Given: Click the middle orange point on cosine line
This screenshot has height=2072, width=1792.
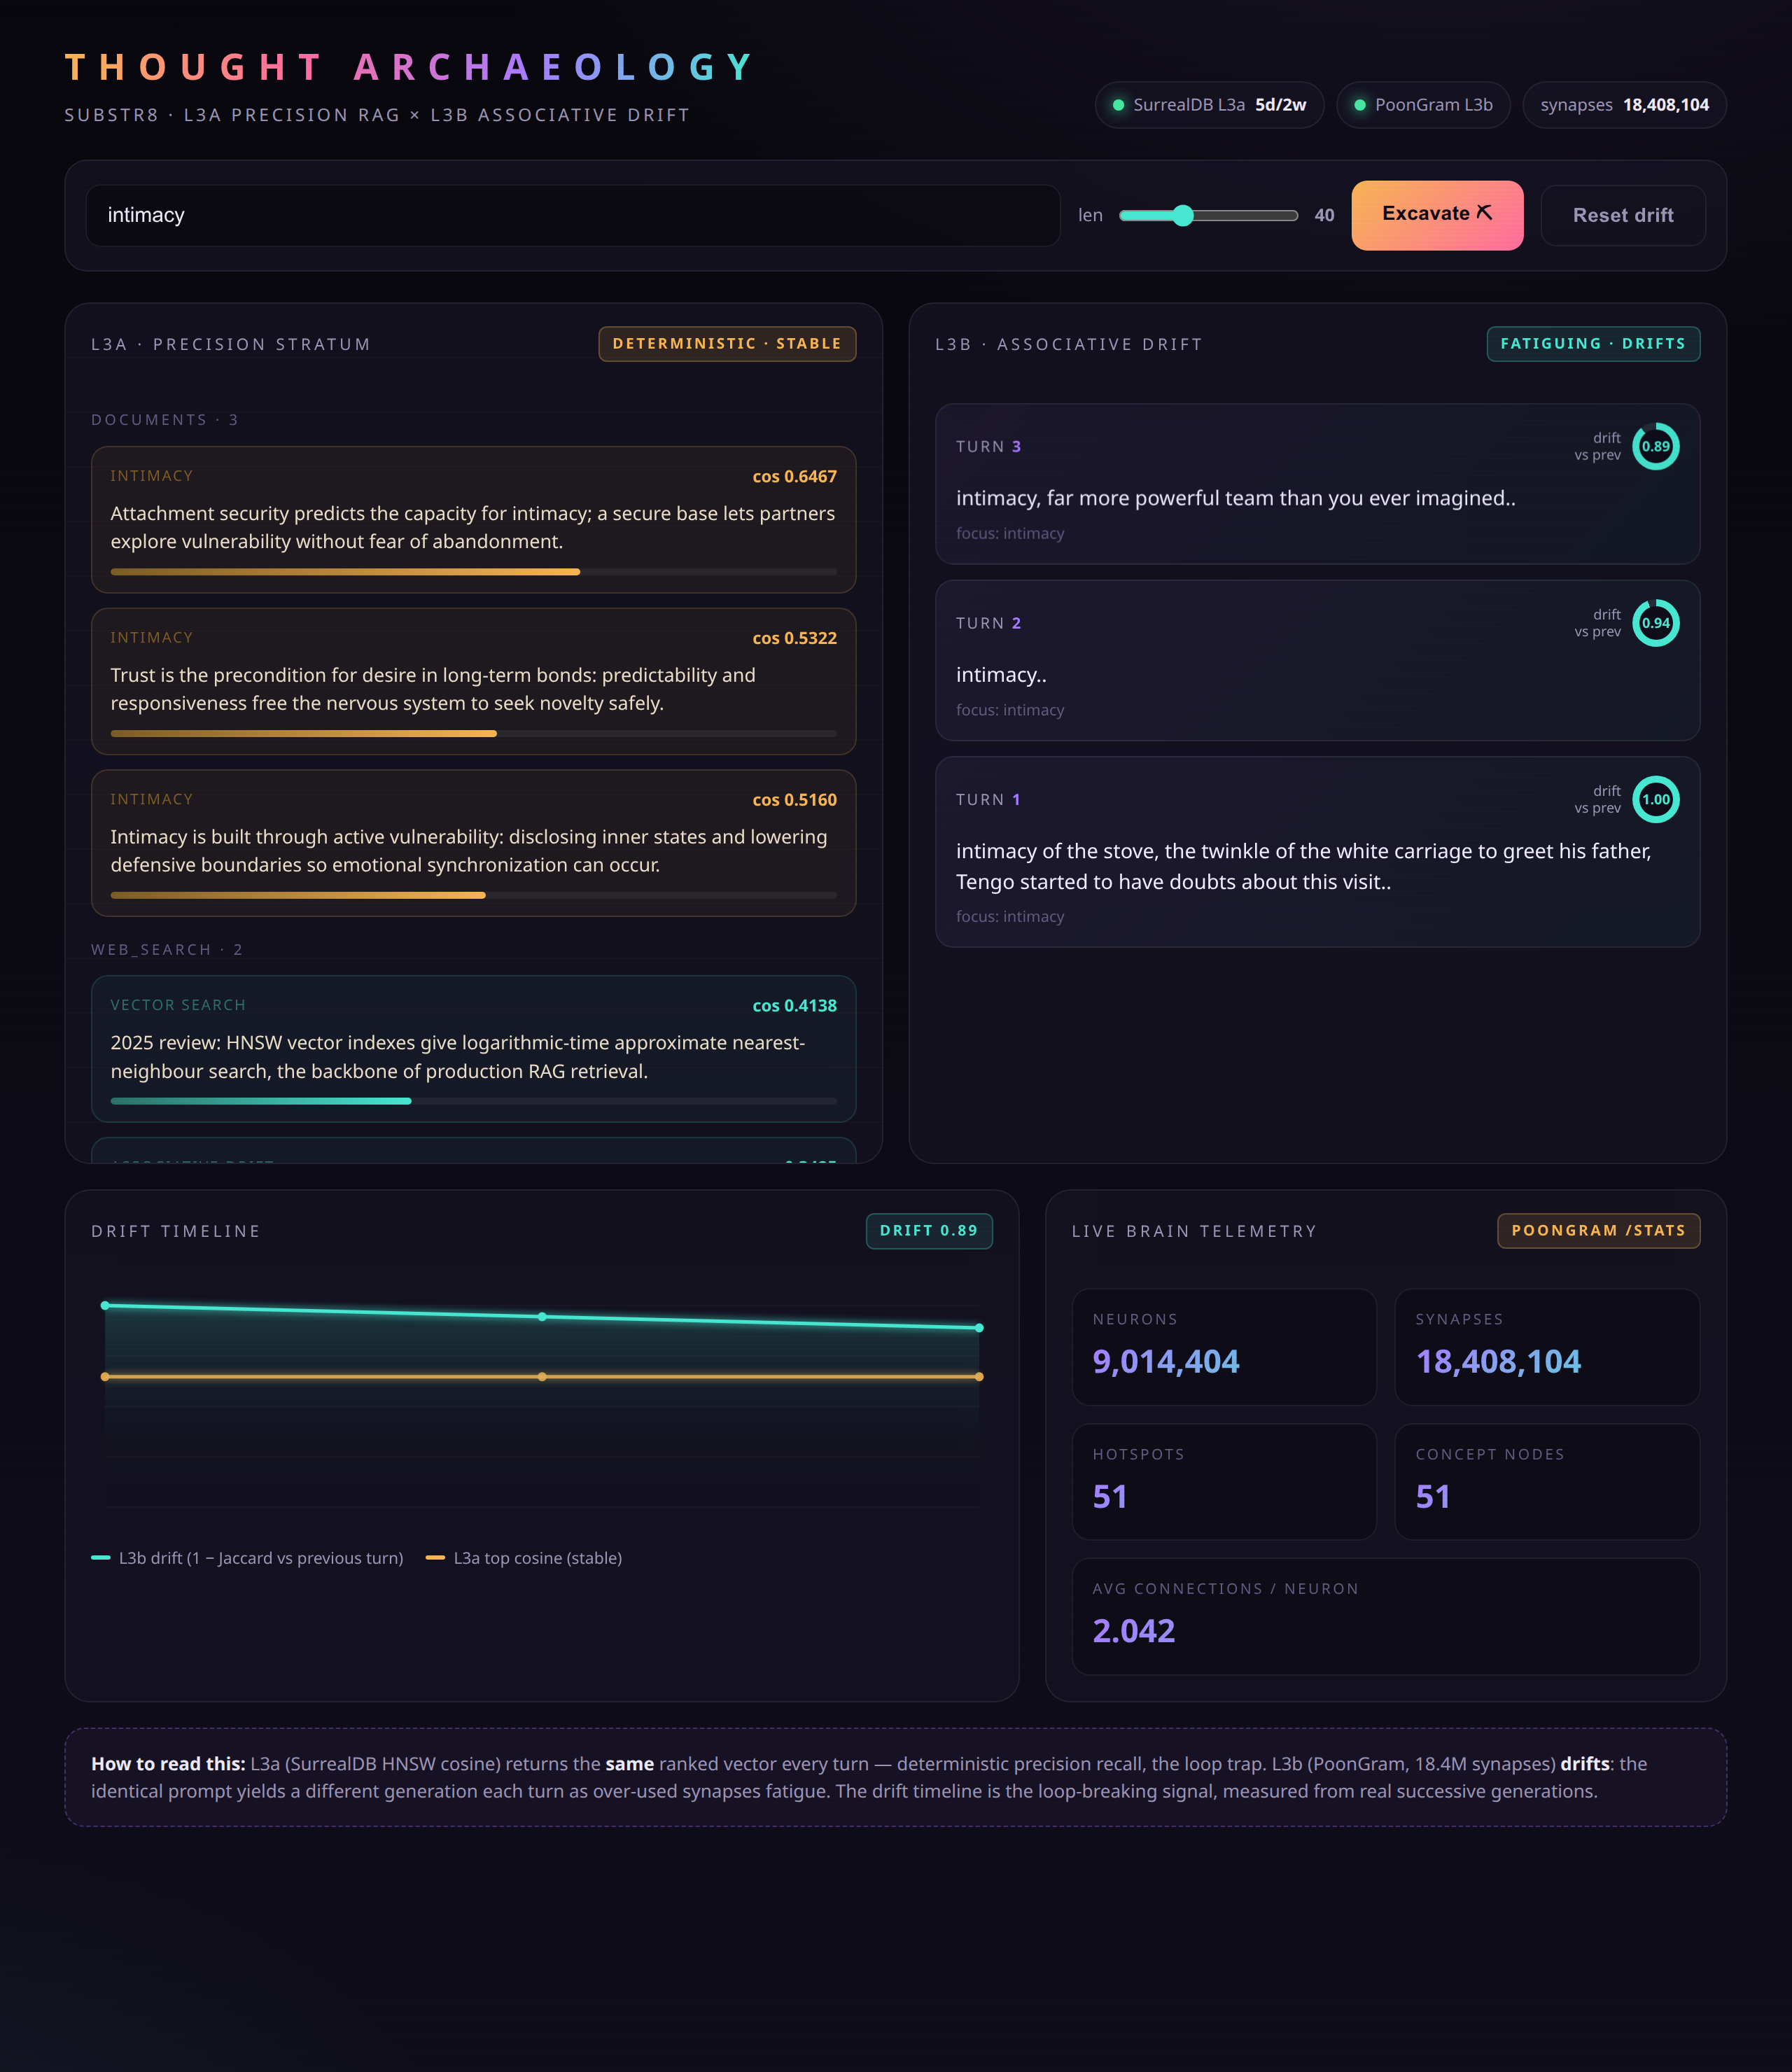Looking at the screenshot, I should click(x=542, y=1377).
